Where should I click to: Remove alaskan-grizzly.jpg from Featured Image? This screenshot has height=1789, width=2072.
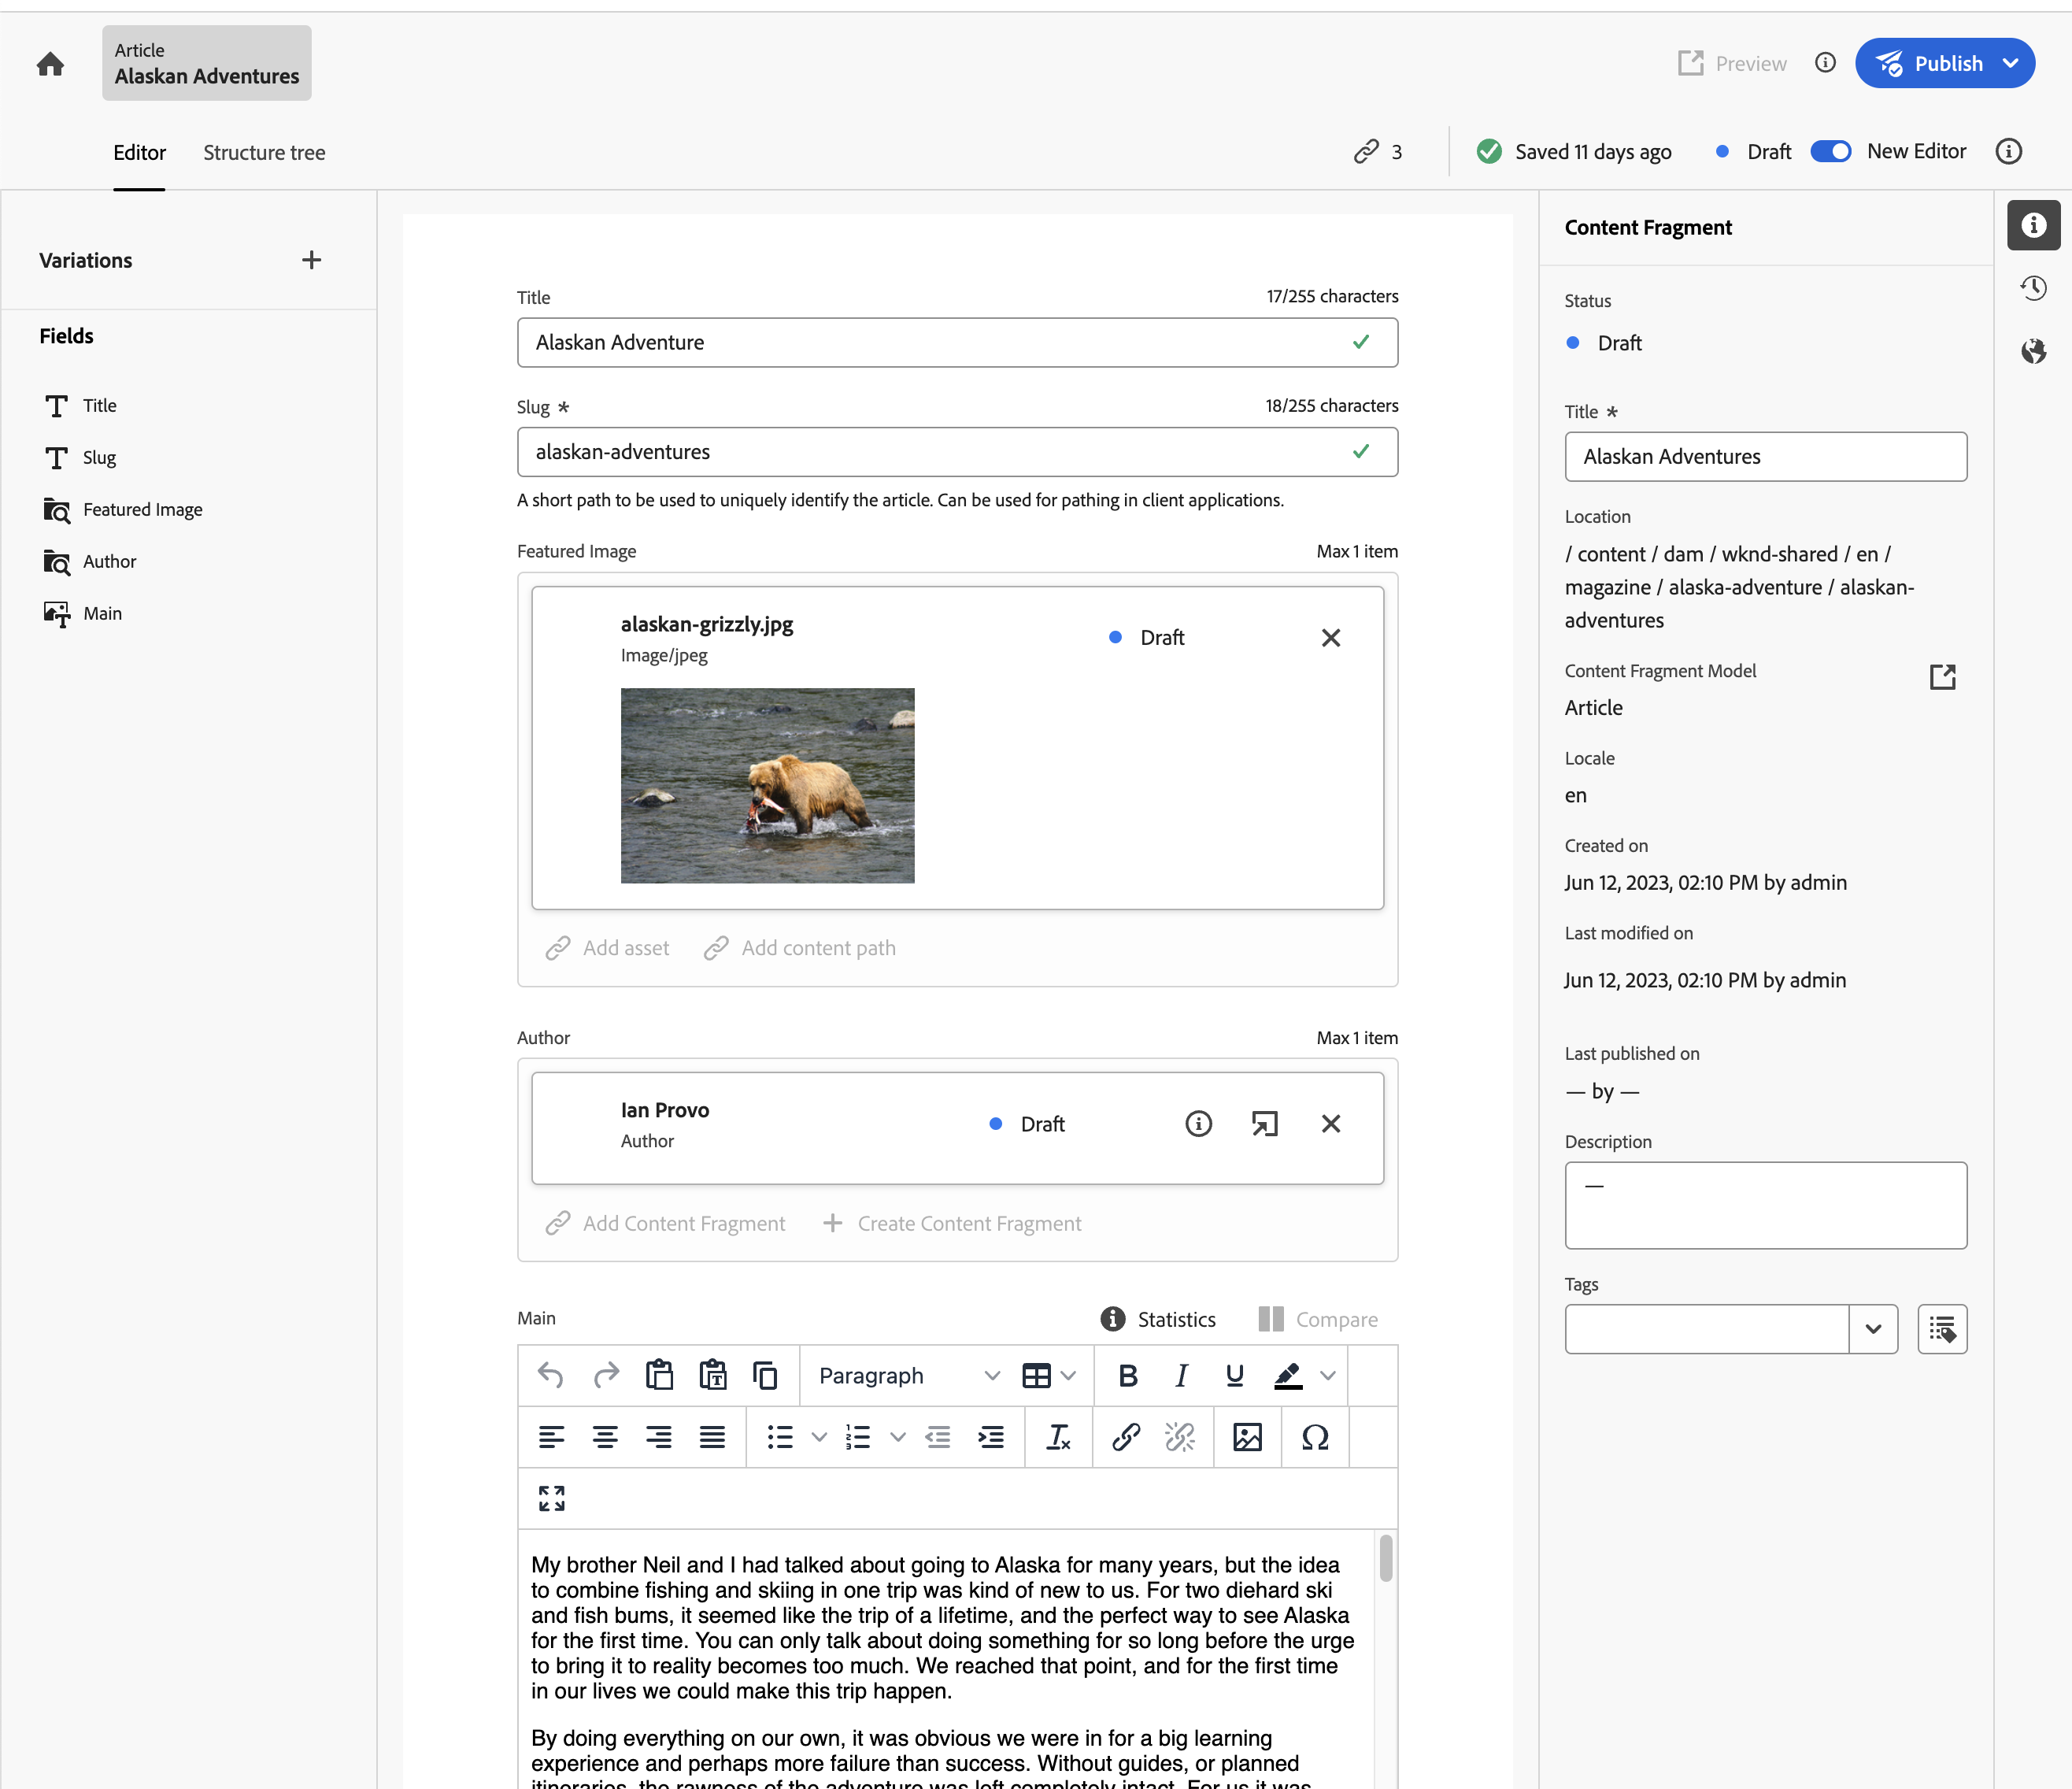point(1330,638)
